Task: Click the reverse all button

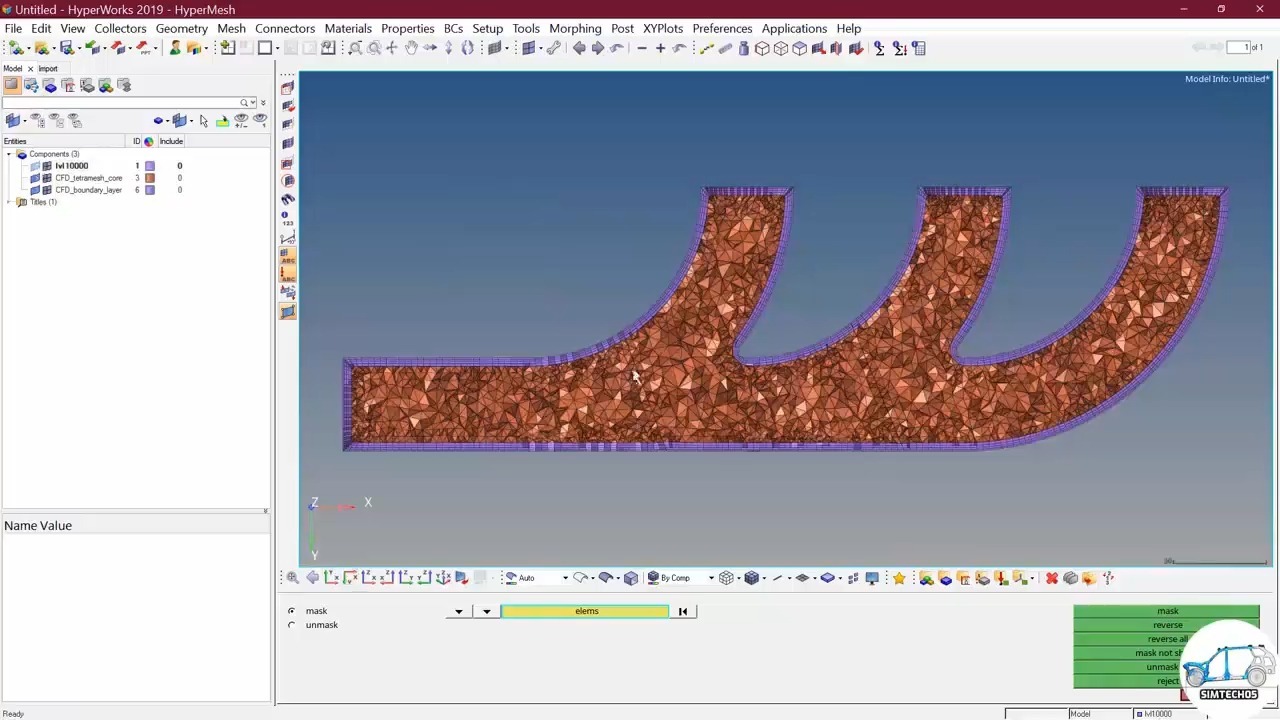Action: coord(1167,639)
